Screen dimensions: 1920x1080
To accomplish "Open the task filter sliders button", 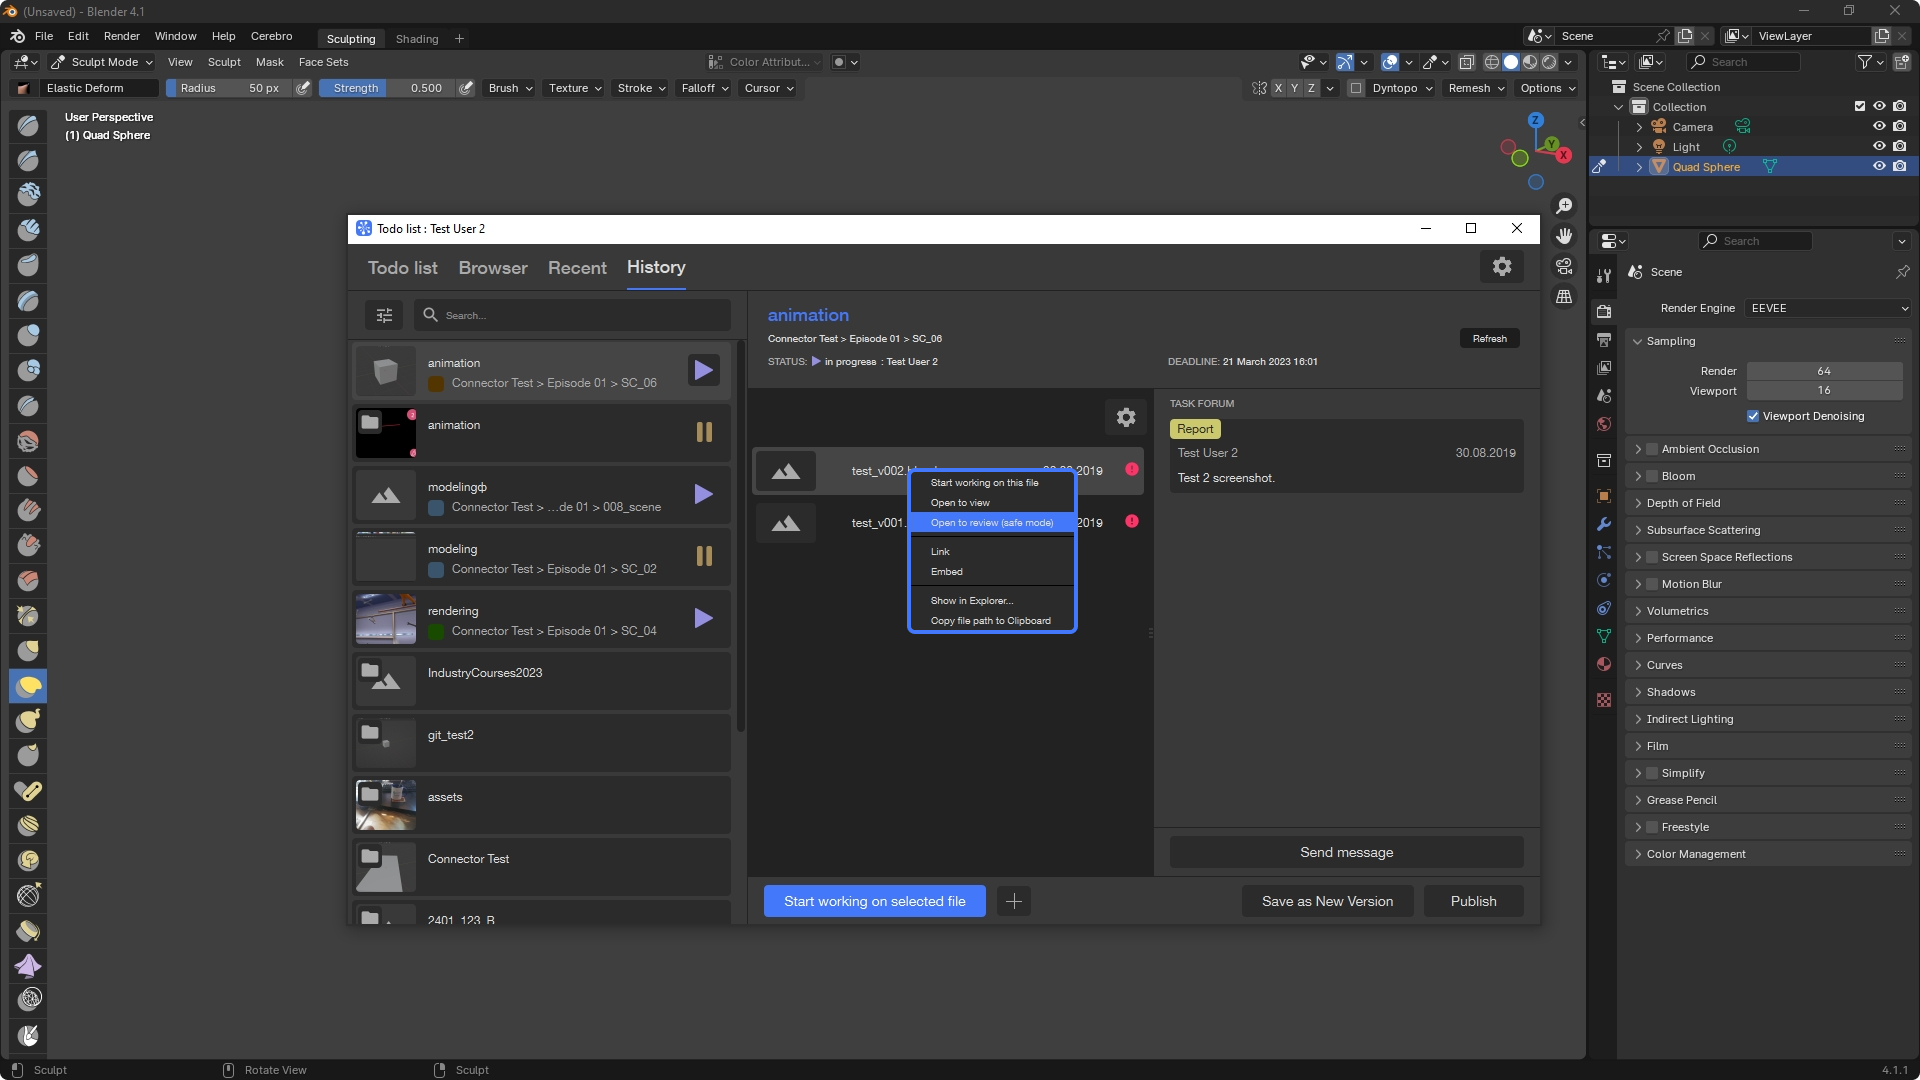I will 384,315.
